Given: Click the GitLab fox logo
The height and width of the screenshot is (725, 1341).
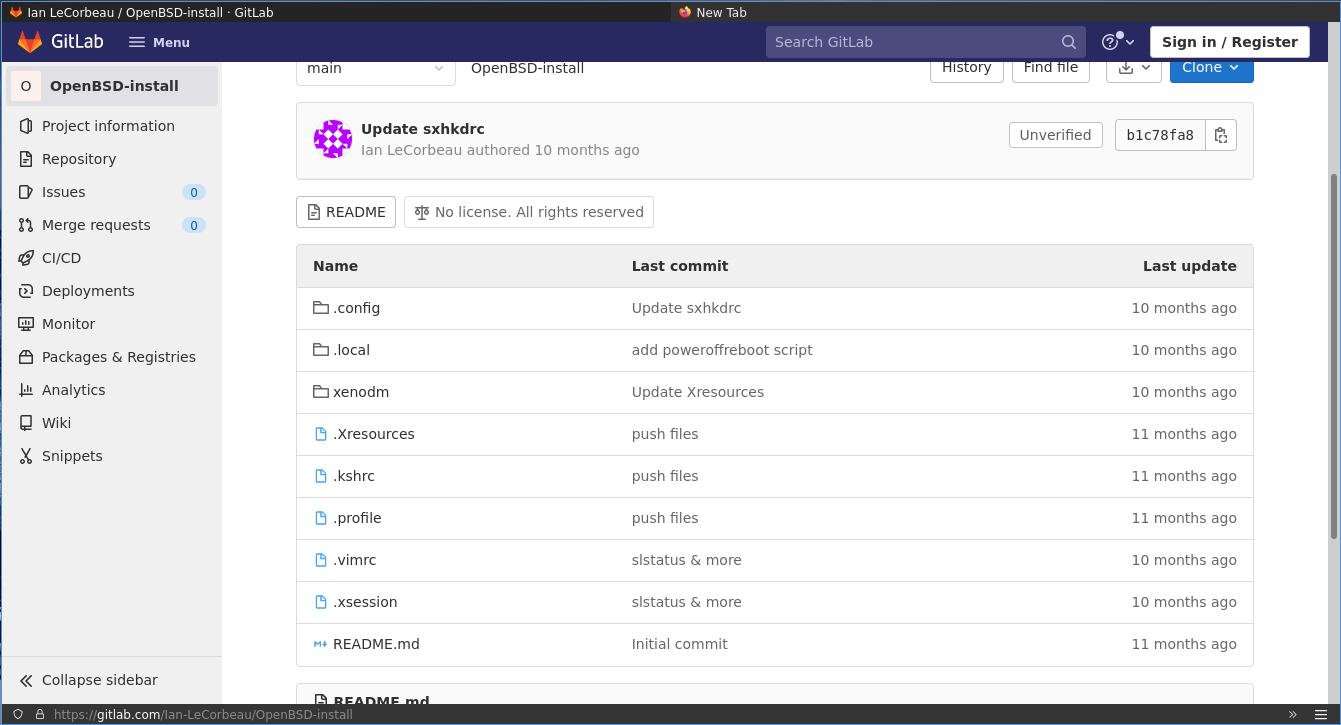Looking at the screenshot, I should pos(30,42).
